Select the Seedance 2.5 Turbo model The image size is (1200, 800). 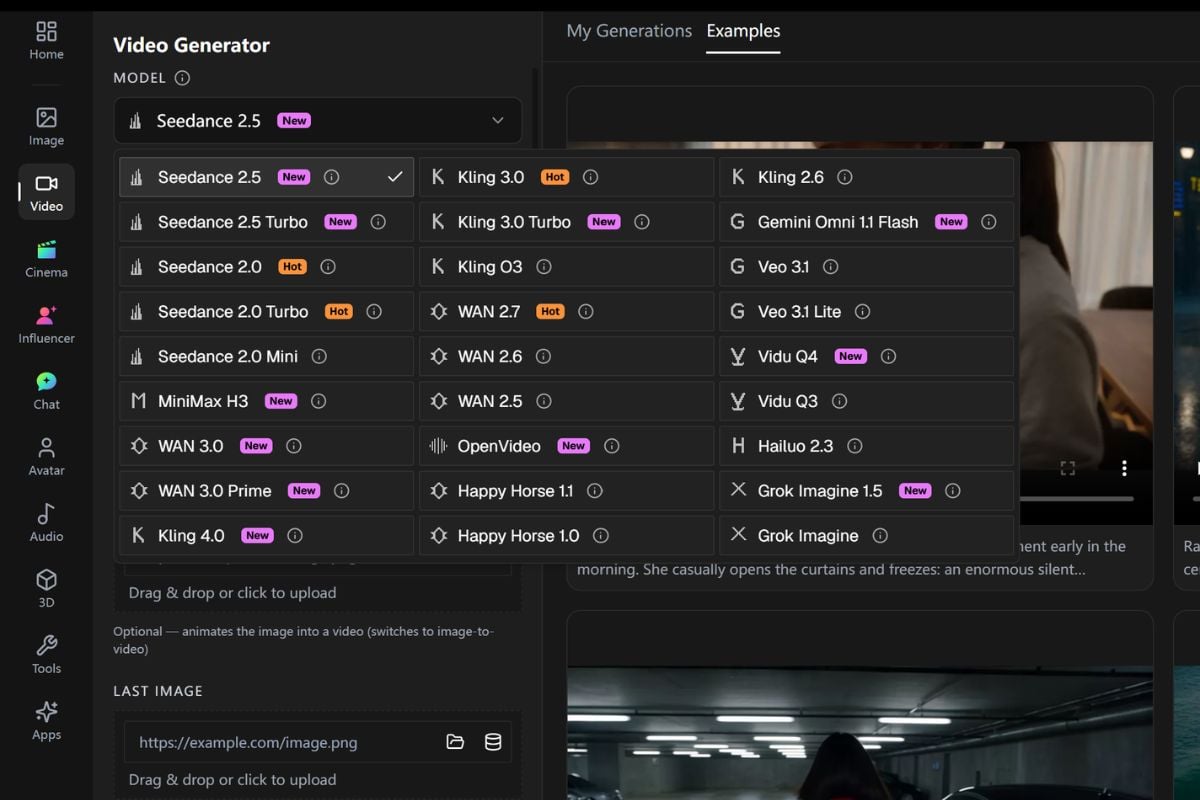266,222
